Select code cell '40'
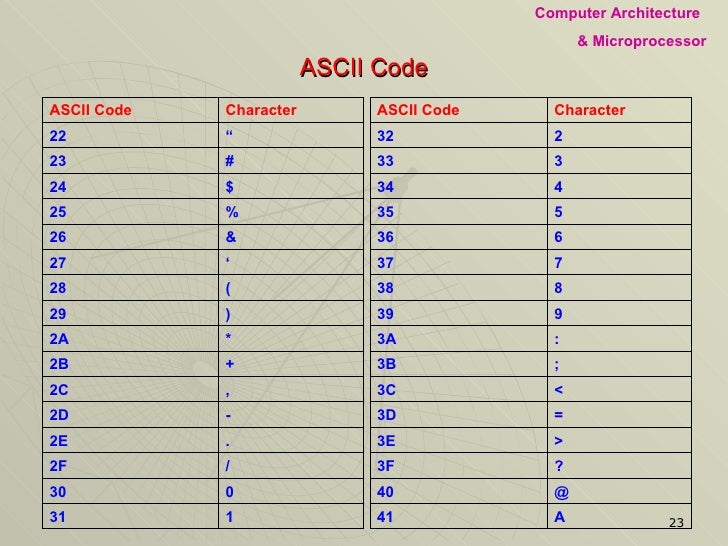The image size is (728, 546). click(x=459, y=491)
